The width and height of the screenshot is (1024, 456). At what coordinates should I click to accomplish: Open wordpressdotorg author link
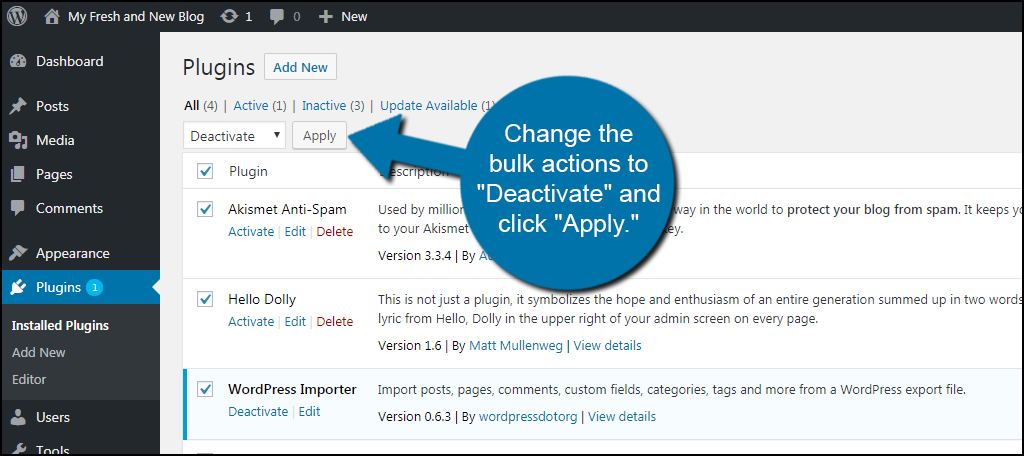528,416
